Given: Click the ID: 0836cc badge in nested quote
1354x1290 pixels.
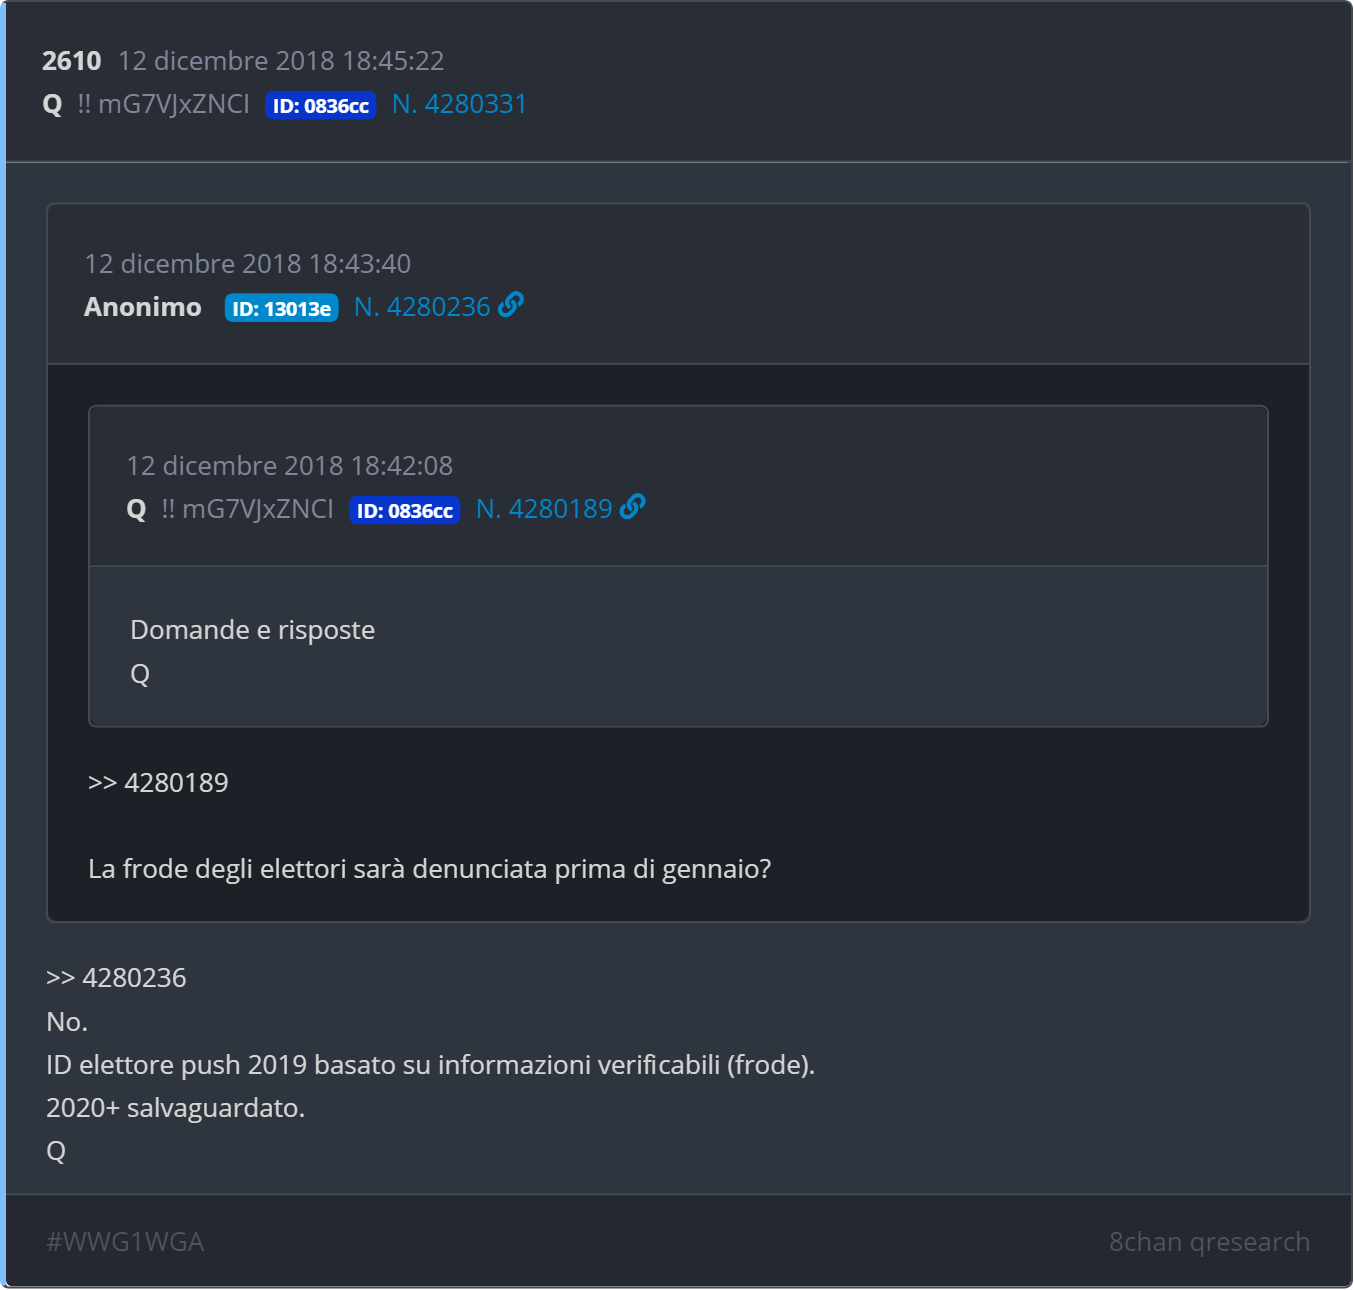Looking at the screenshot, I should click(404, 510).
